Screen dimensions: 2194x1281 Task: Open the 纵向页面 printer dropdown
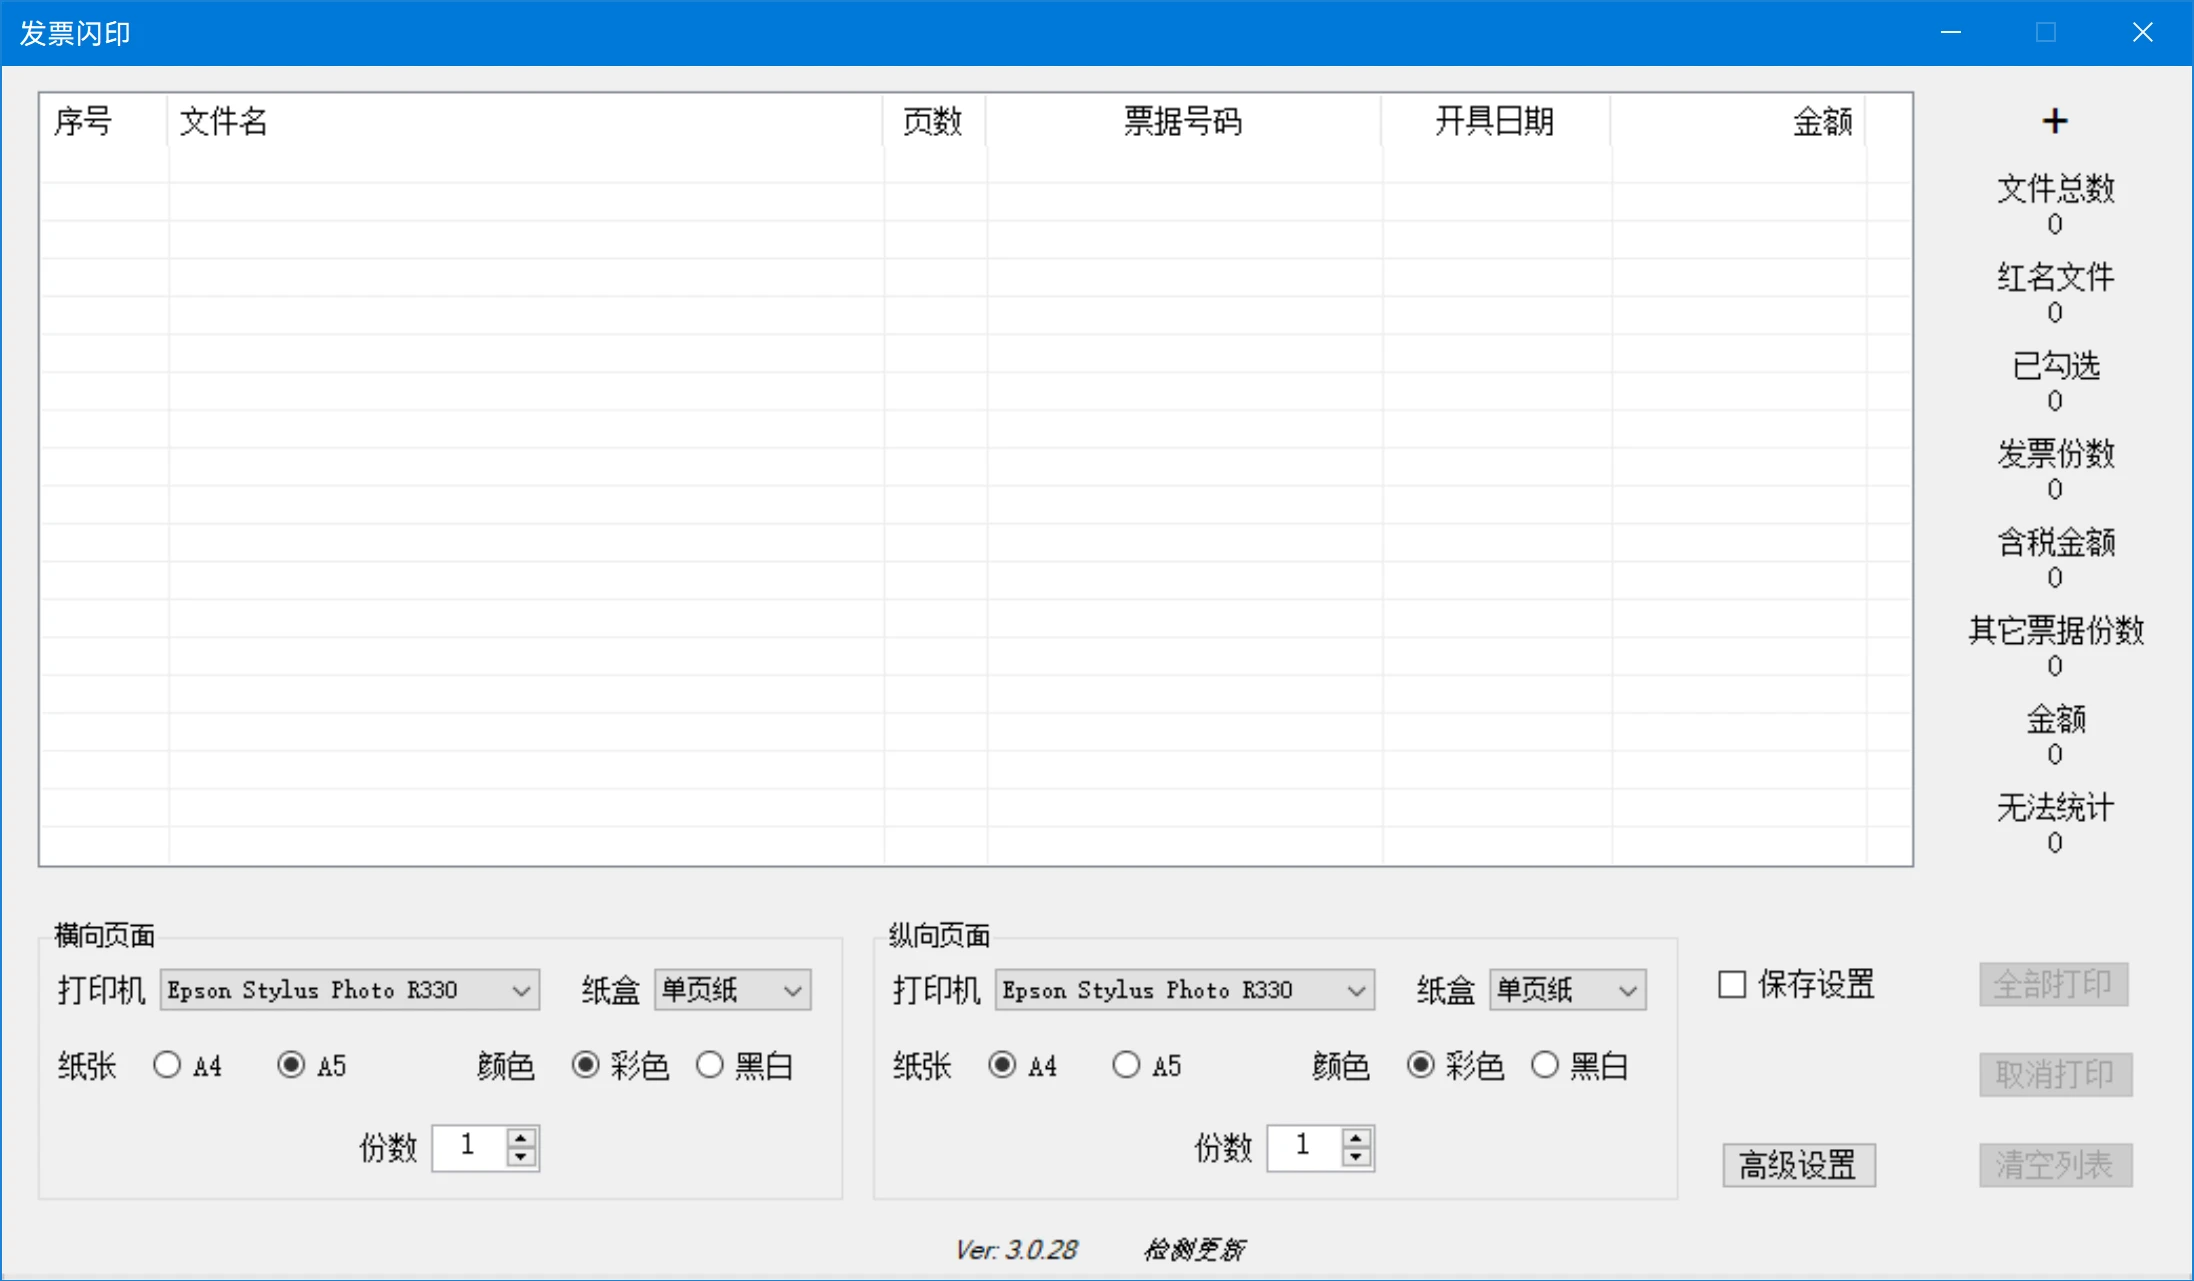tap(1185, 990)
